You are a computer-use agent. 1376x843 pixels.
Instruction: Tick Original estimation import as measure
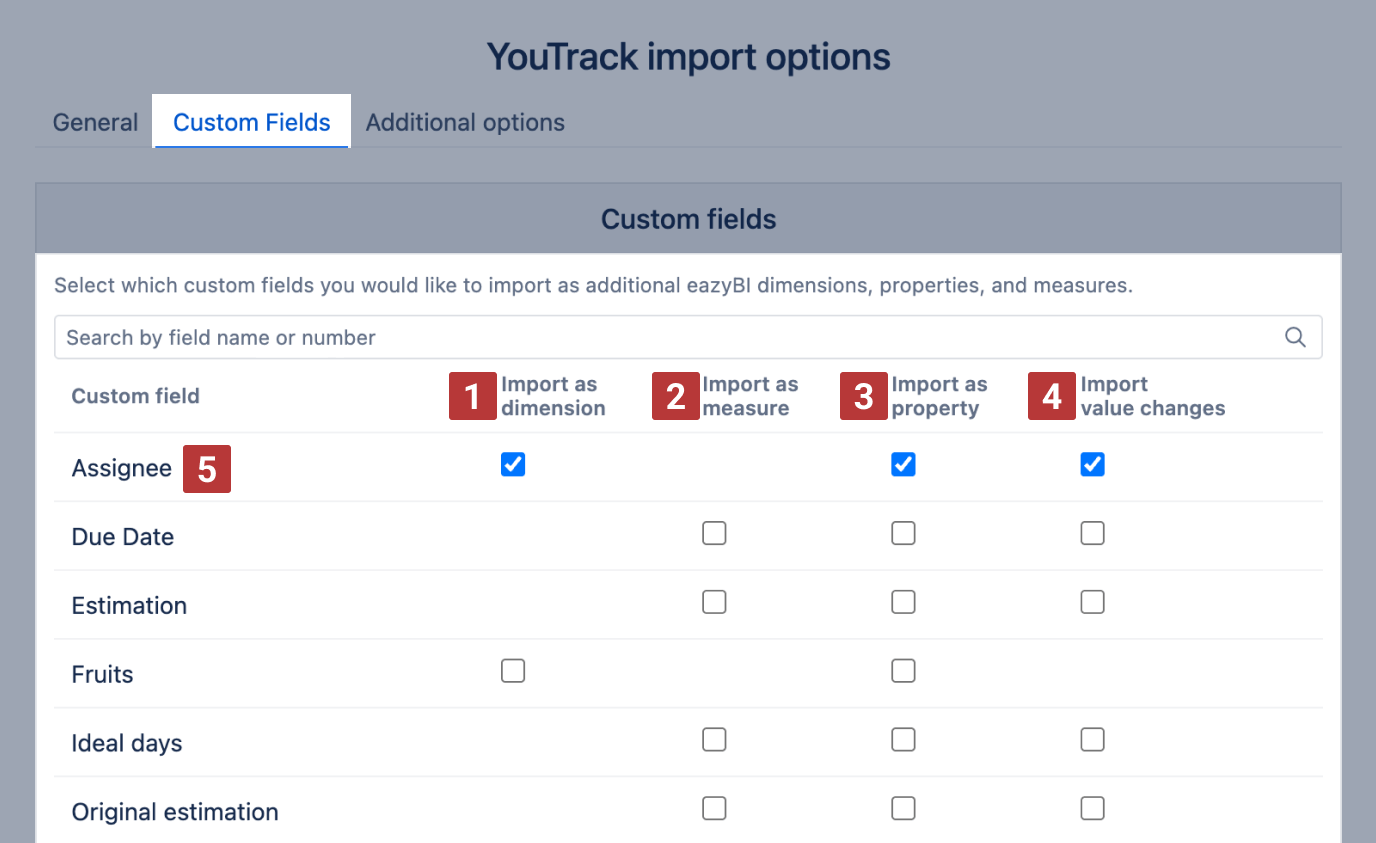[714, 808]
